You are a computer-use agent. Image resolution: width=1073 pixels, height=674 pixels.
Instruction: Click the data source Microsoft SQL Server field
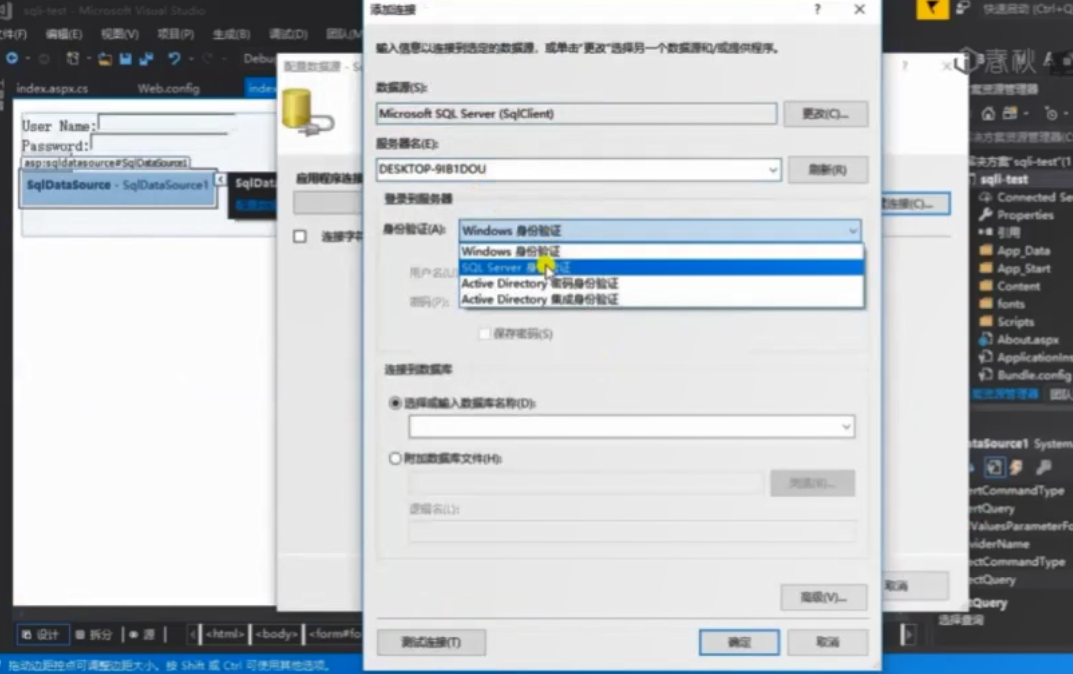click(576, 114)
